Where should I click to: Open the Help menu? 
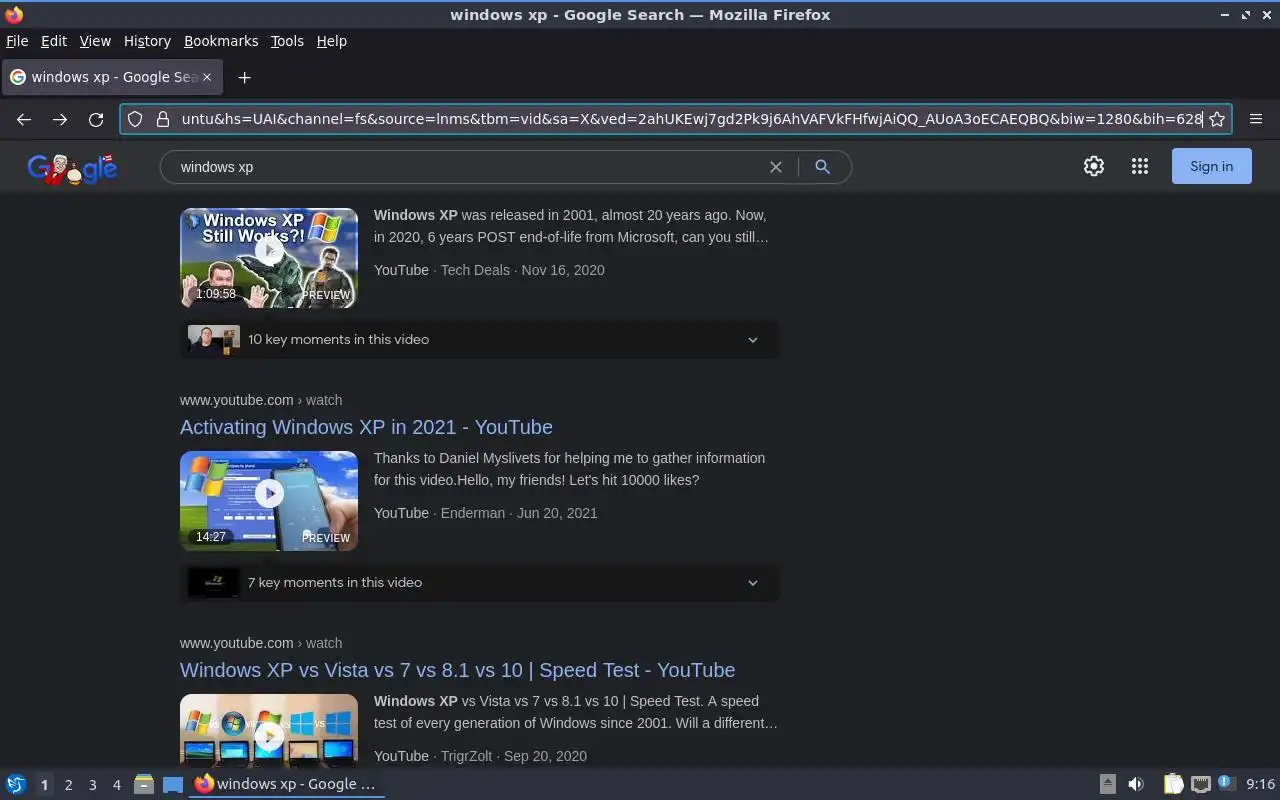(332, 41)
